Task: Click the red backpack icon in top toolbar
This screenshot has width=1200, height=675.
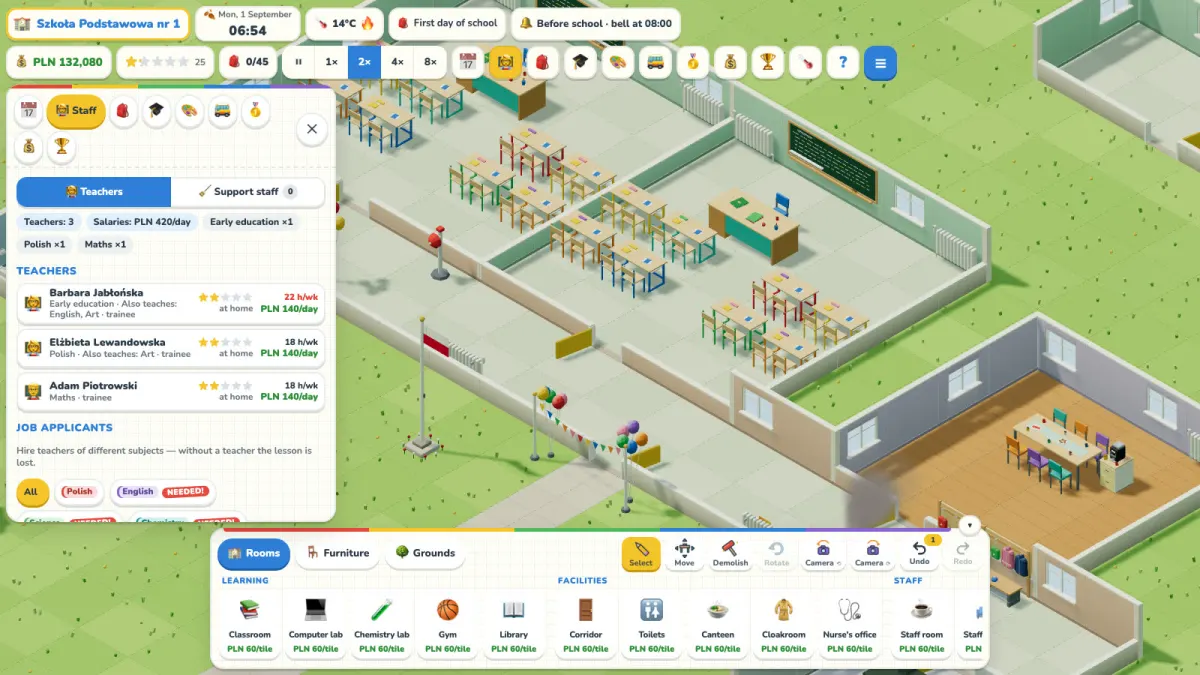Action: pos(542,62)
